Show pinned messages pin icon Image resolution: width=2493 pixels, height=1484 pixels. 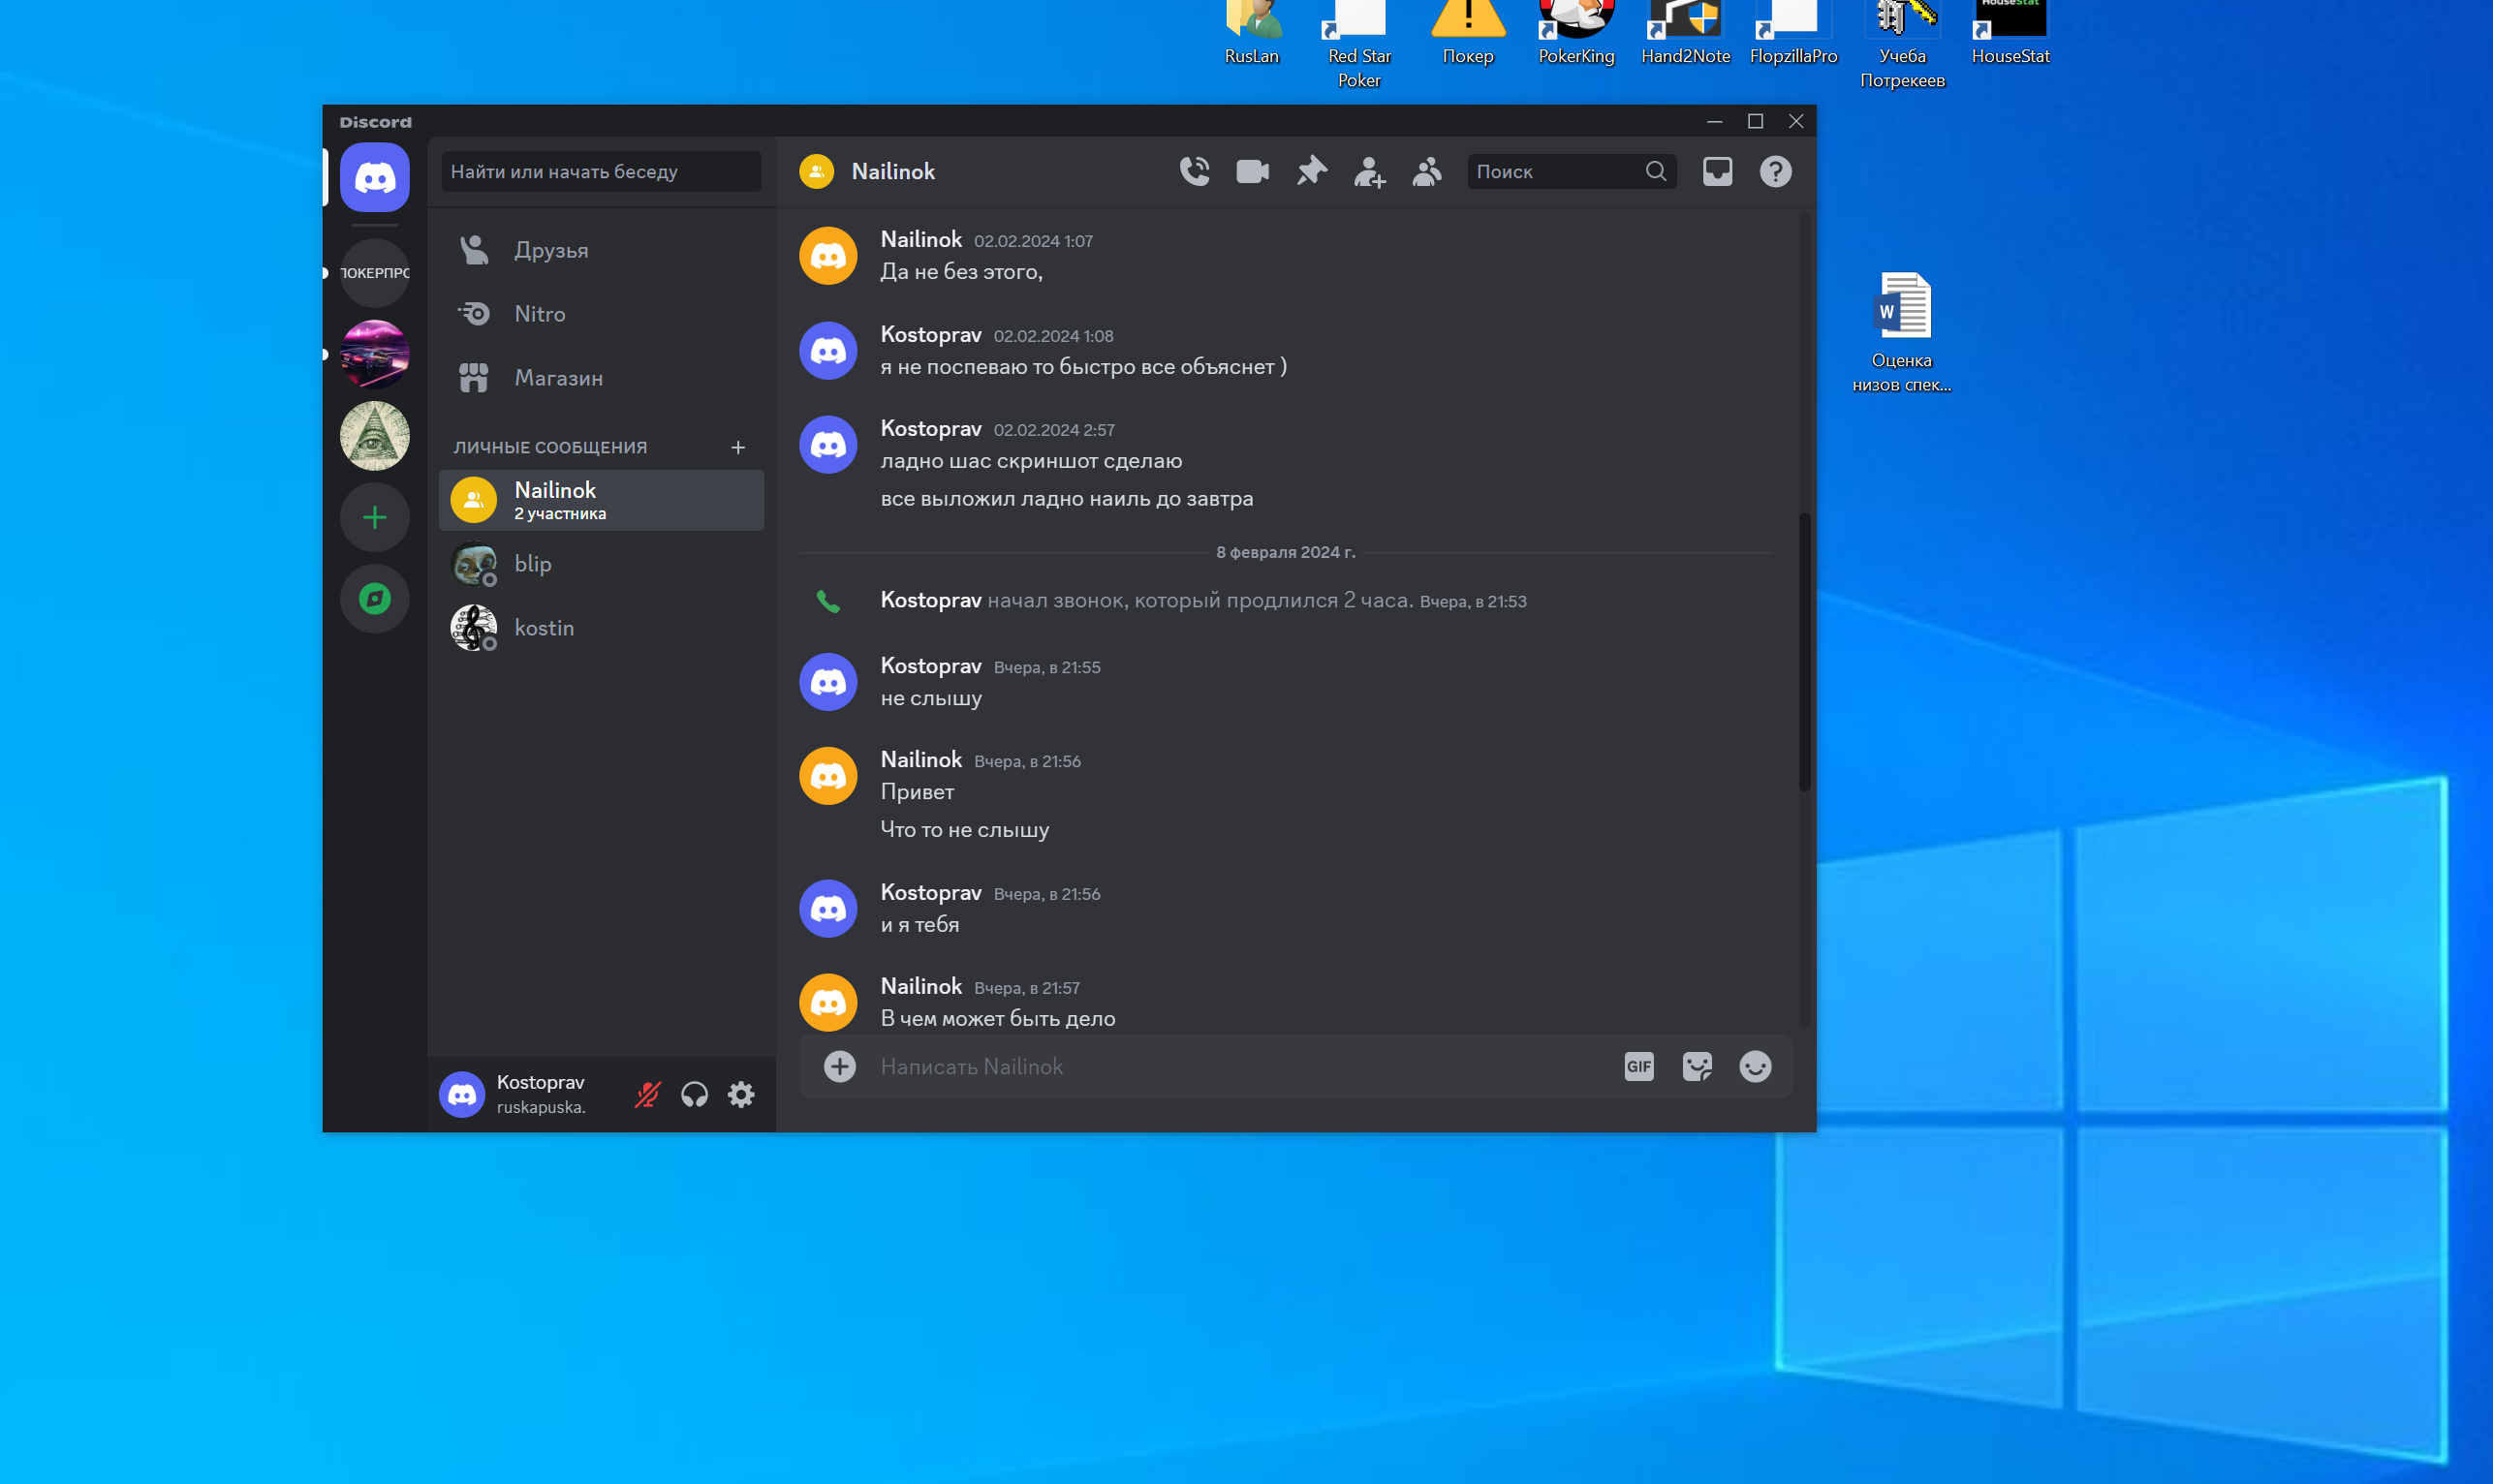click(1311, 172)
